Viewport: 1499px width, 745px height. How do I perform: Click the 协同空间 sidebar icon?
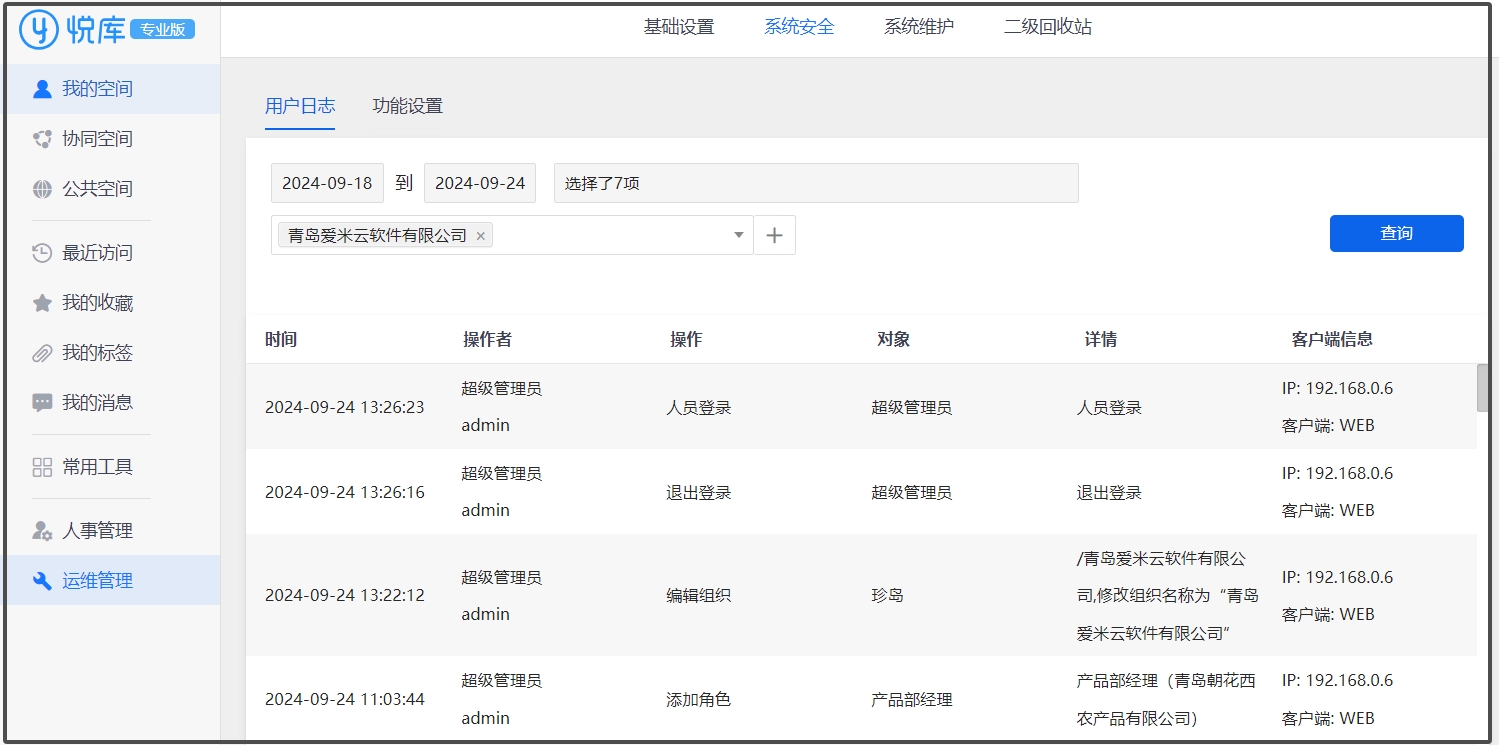(42, 139)
